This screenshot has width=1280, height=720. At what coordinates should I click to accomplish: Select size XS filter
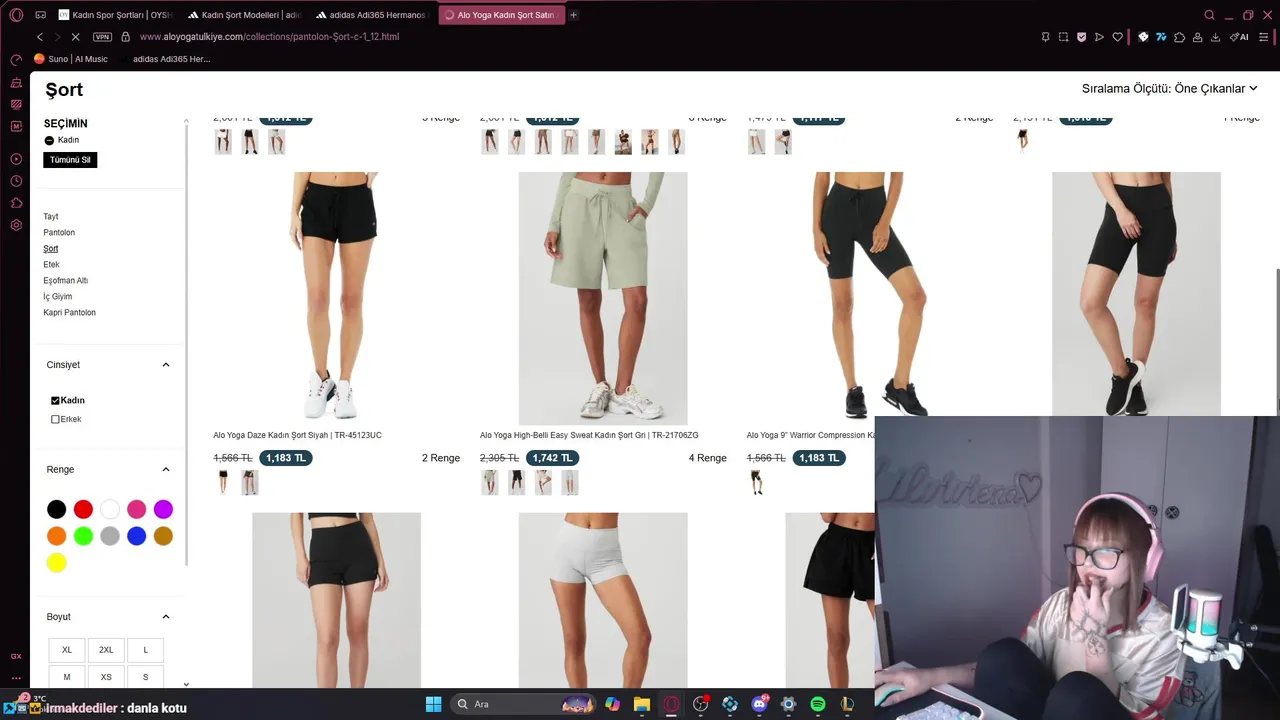click(x=106, y=677)
